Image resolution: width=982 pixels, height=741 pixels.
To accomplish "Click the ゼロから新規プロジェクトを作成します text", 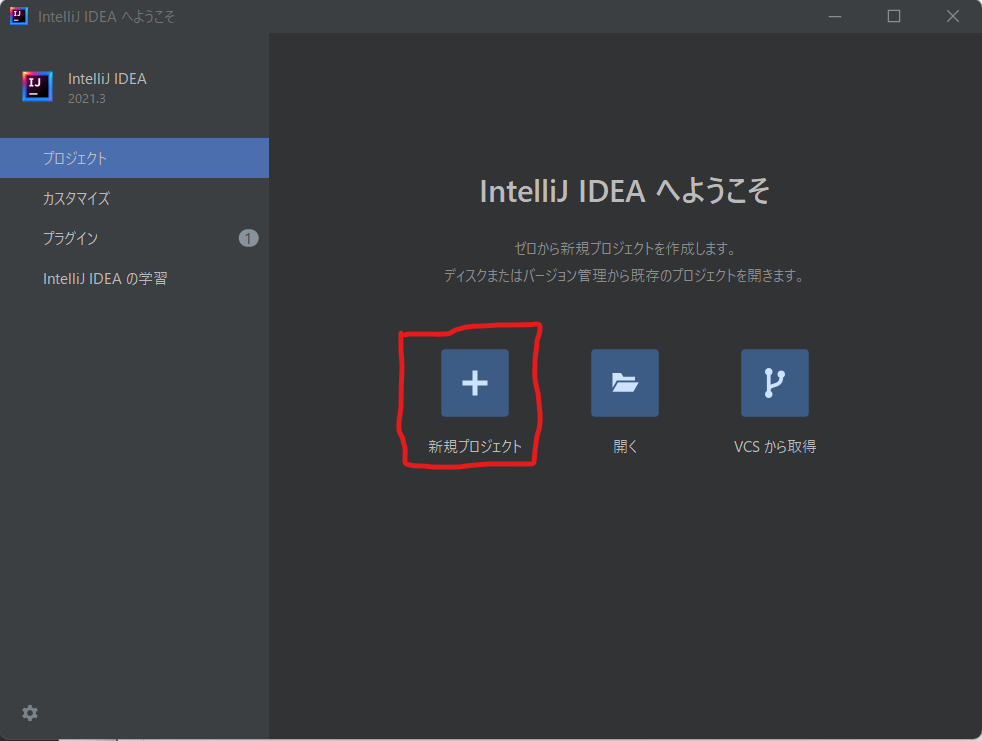I will pos(624,248).
